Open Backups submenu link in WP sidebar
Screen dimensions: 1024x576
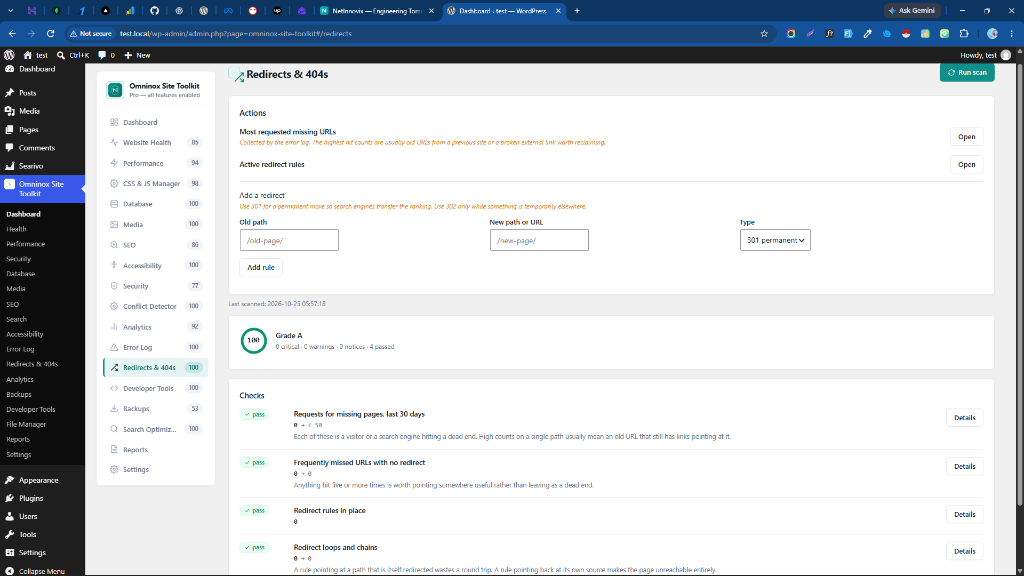coord(19,394)
